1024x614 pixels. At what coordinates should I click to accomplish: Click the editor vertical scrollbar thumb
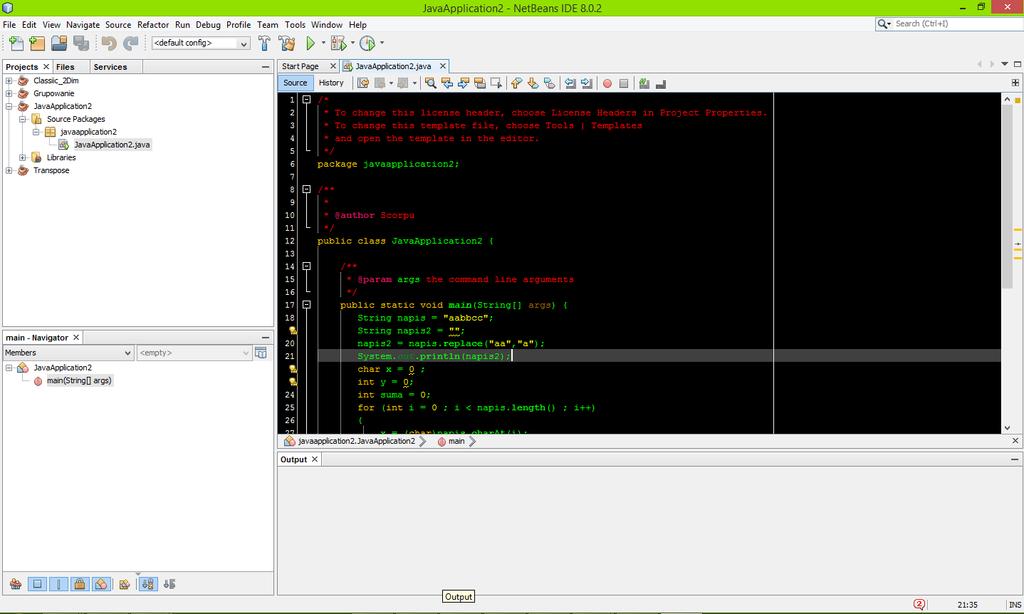coord(1007,197)
